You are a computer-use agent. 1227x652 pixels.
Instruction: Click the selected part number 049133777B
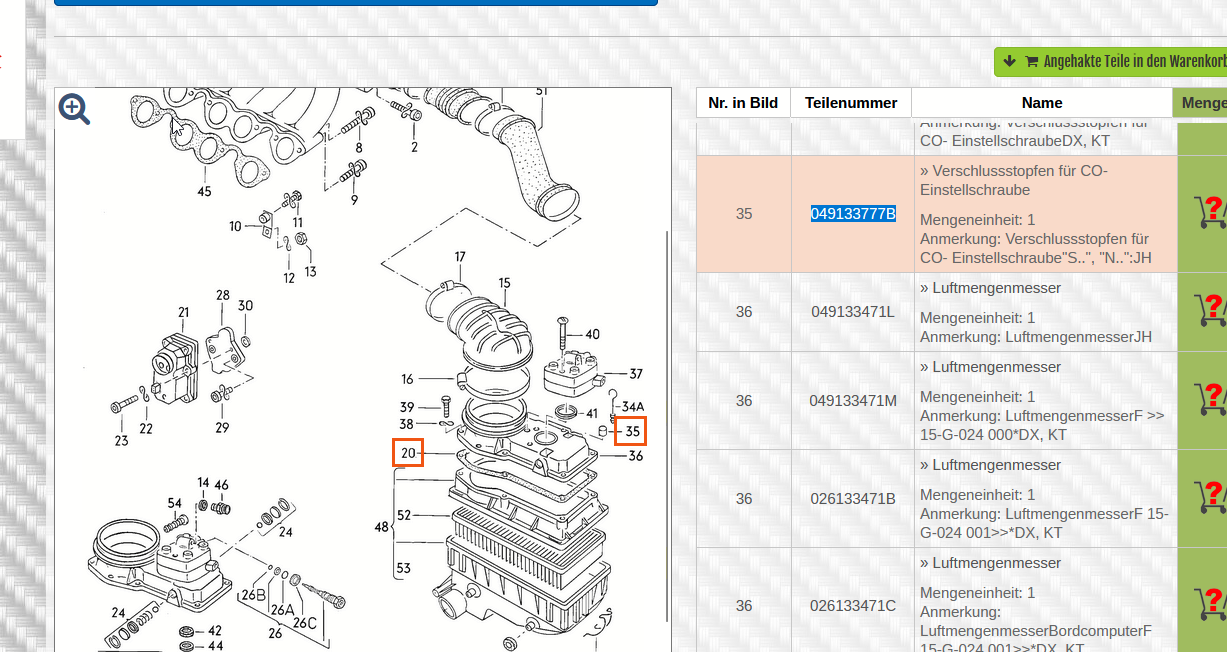click(852, 214)
